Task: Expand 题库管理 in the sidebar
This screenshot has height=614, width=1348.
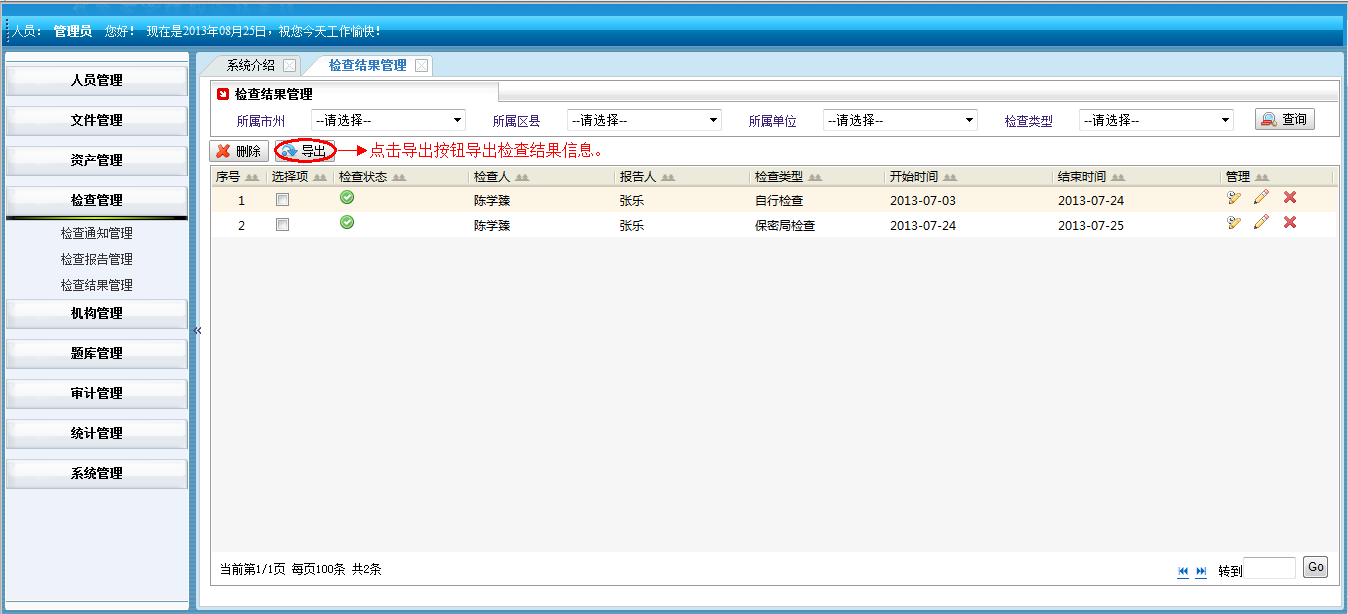Action: 97,354
